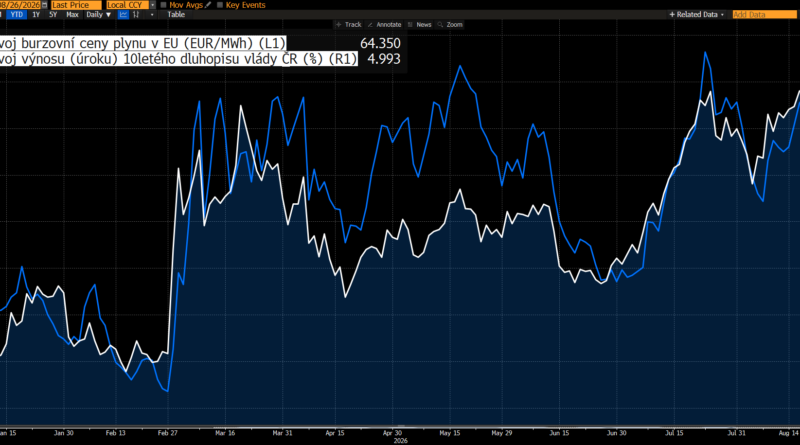This screenshot has width=800, height=445.
Task: Show News on the chart
Action: pos(419,24)
